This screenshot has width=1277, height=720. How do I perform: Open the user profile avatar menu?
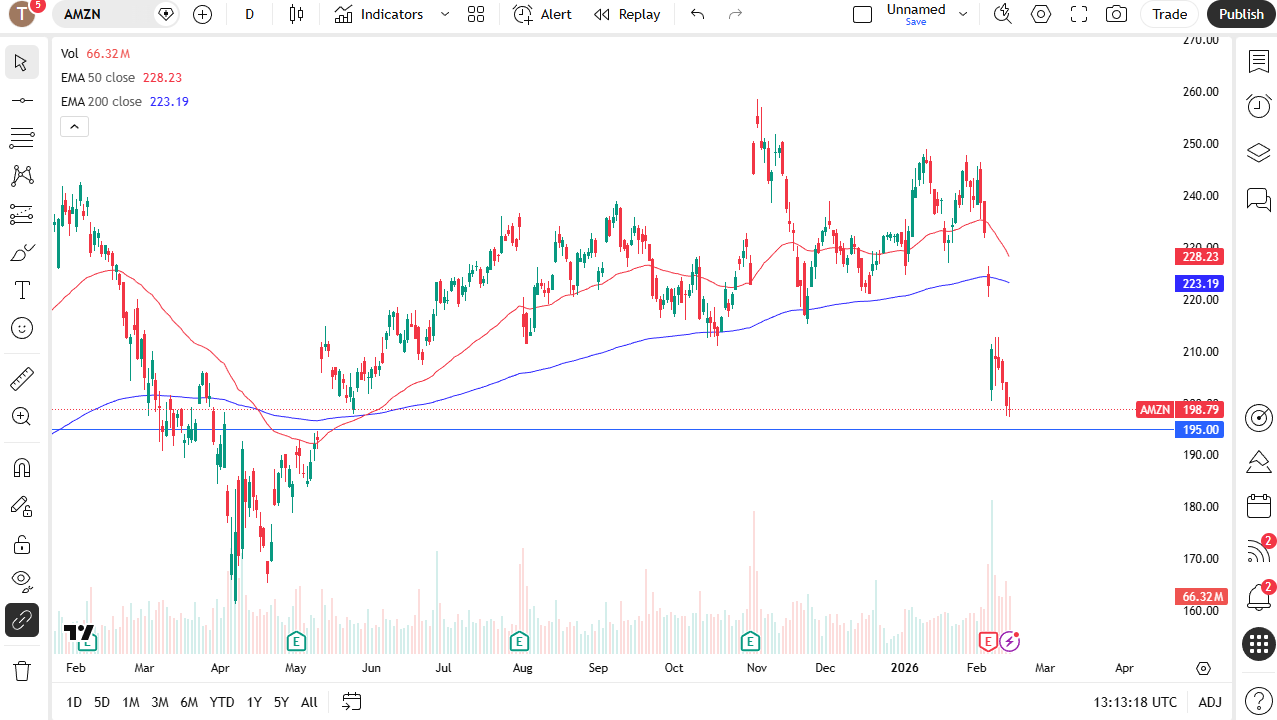point(22,14)
